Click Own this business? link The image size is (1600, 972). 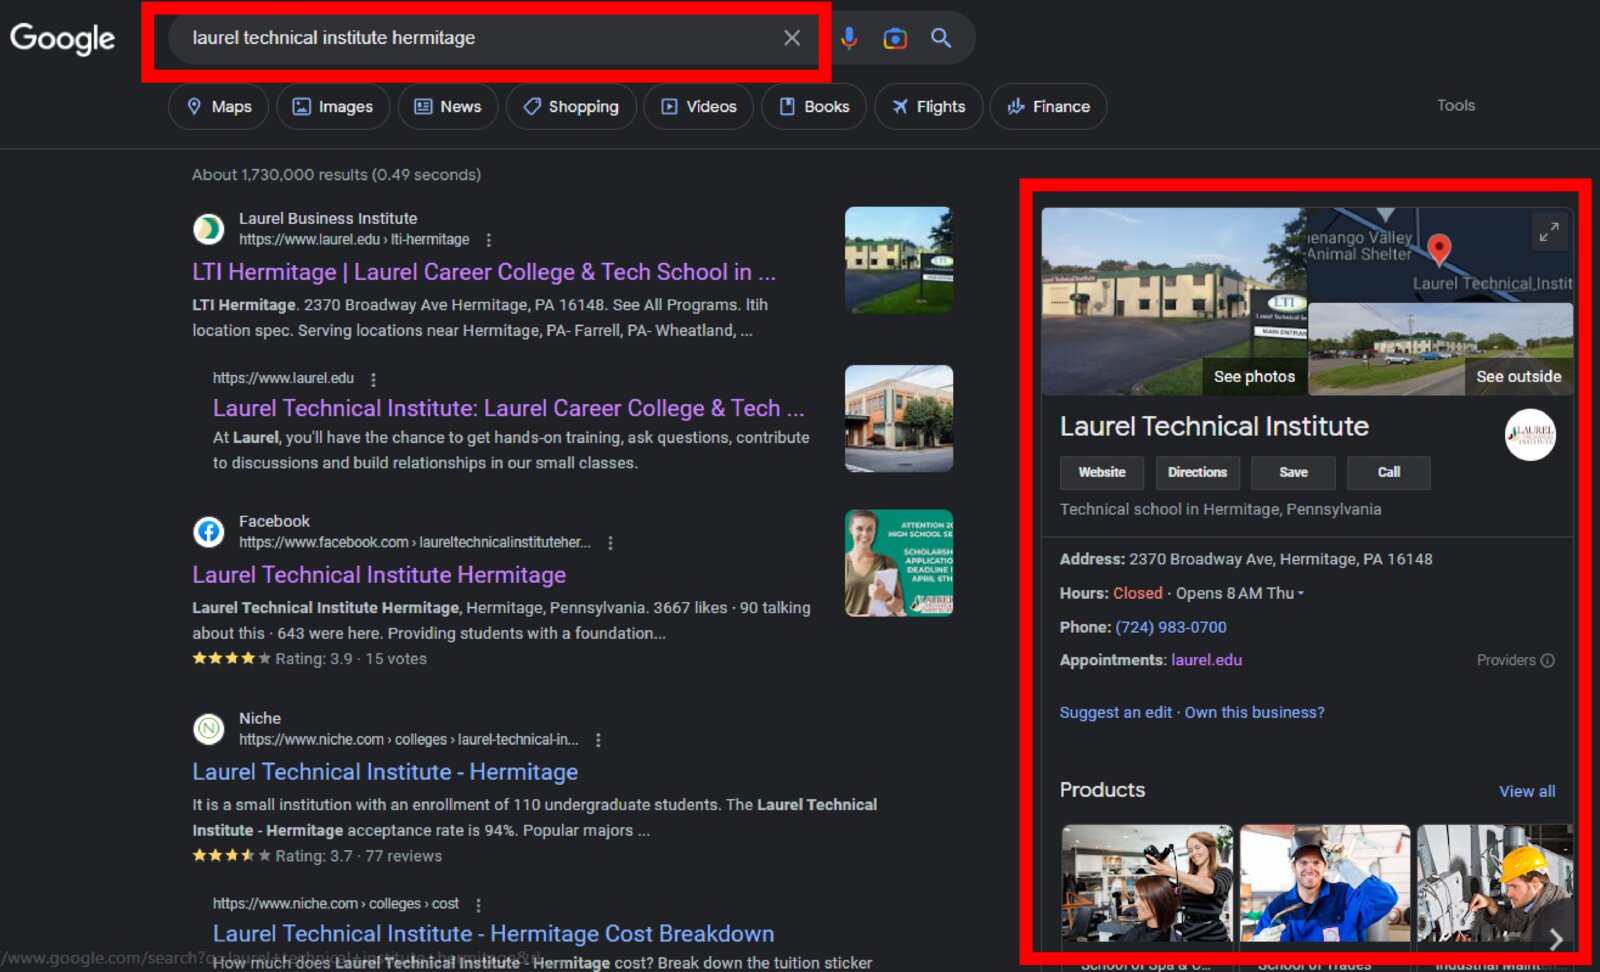coord(1254,712)
